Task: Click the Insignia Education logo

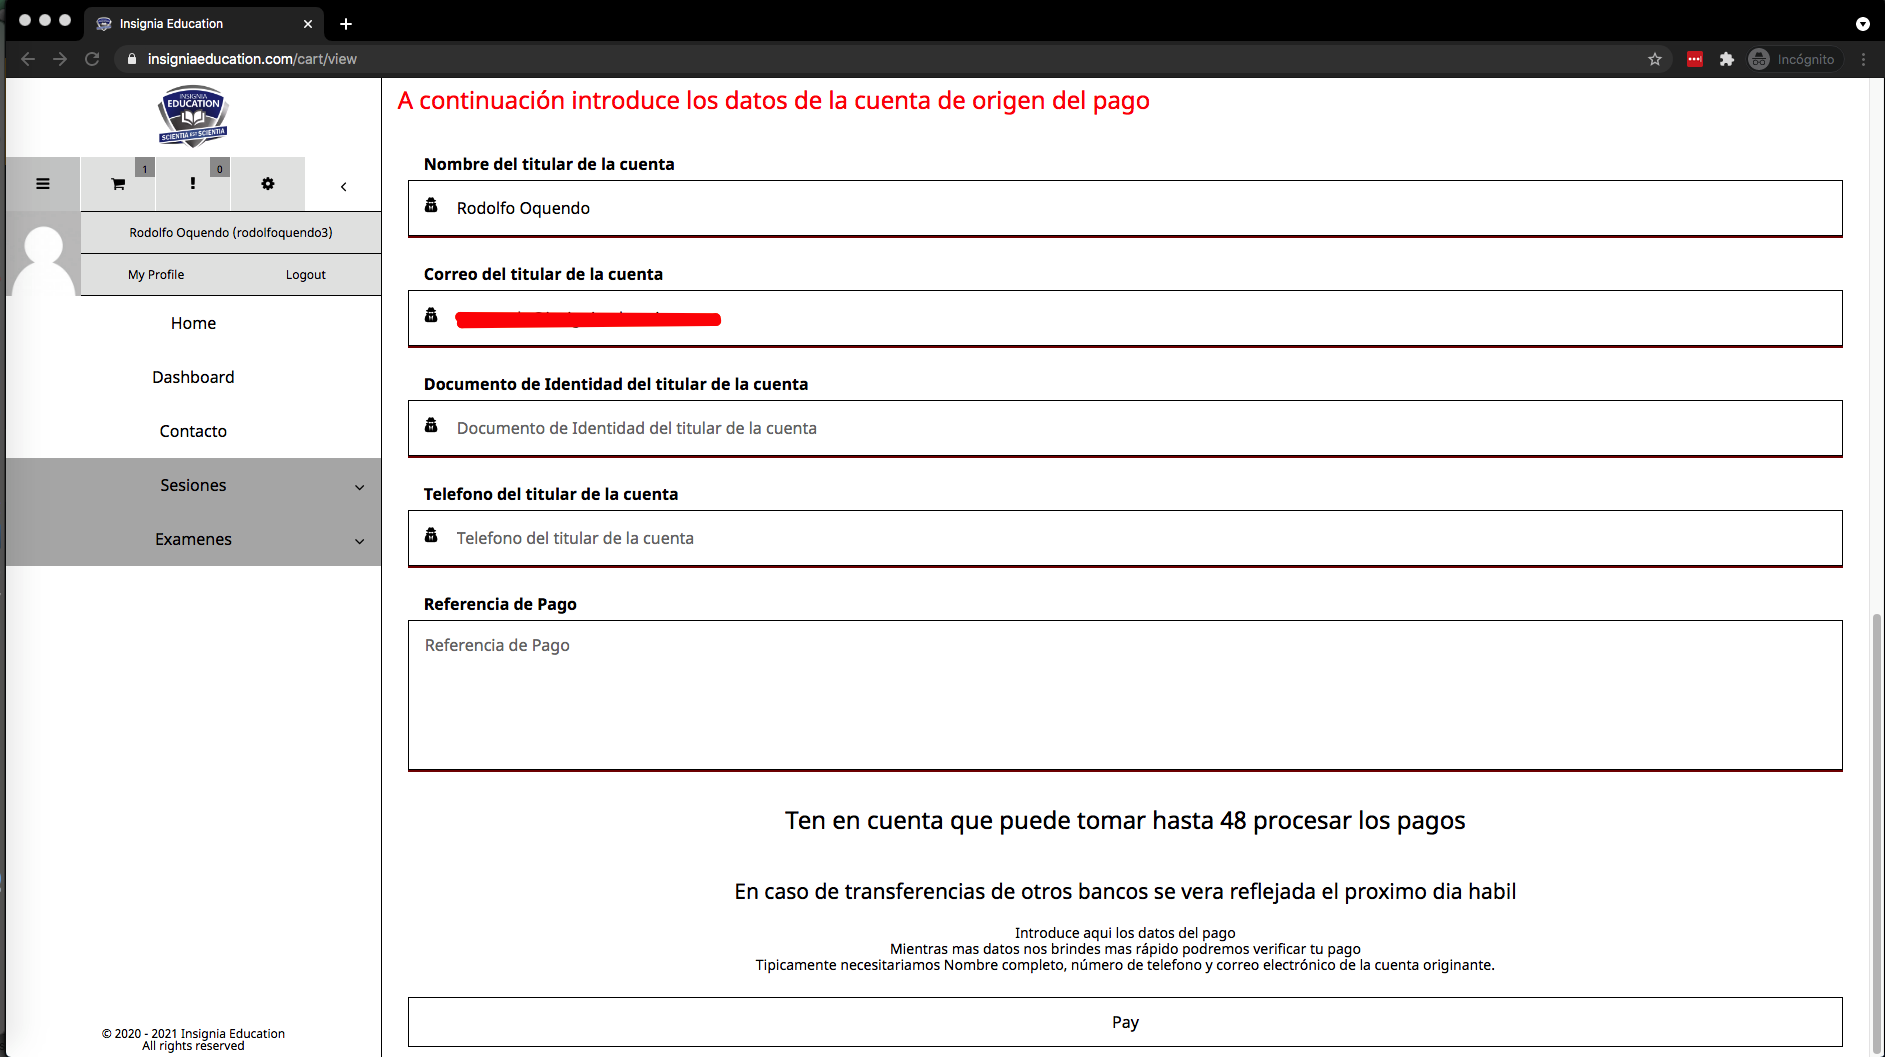Action: click(193, 117)
